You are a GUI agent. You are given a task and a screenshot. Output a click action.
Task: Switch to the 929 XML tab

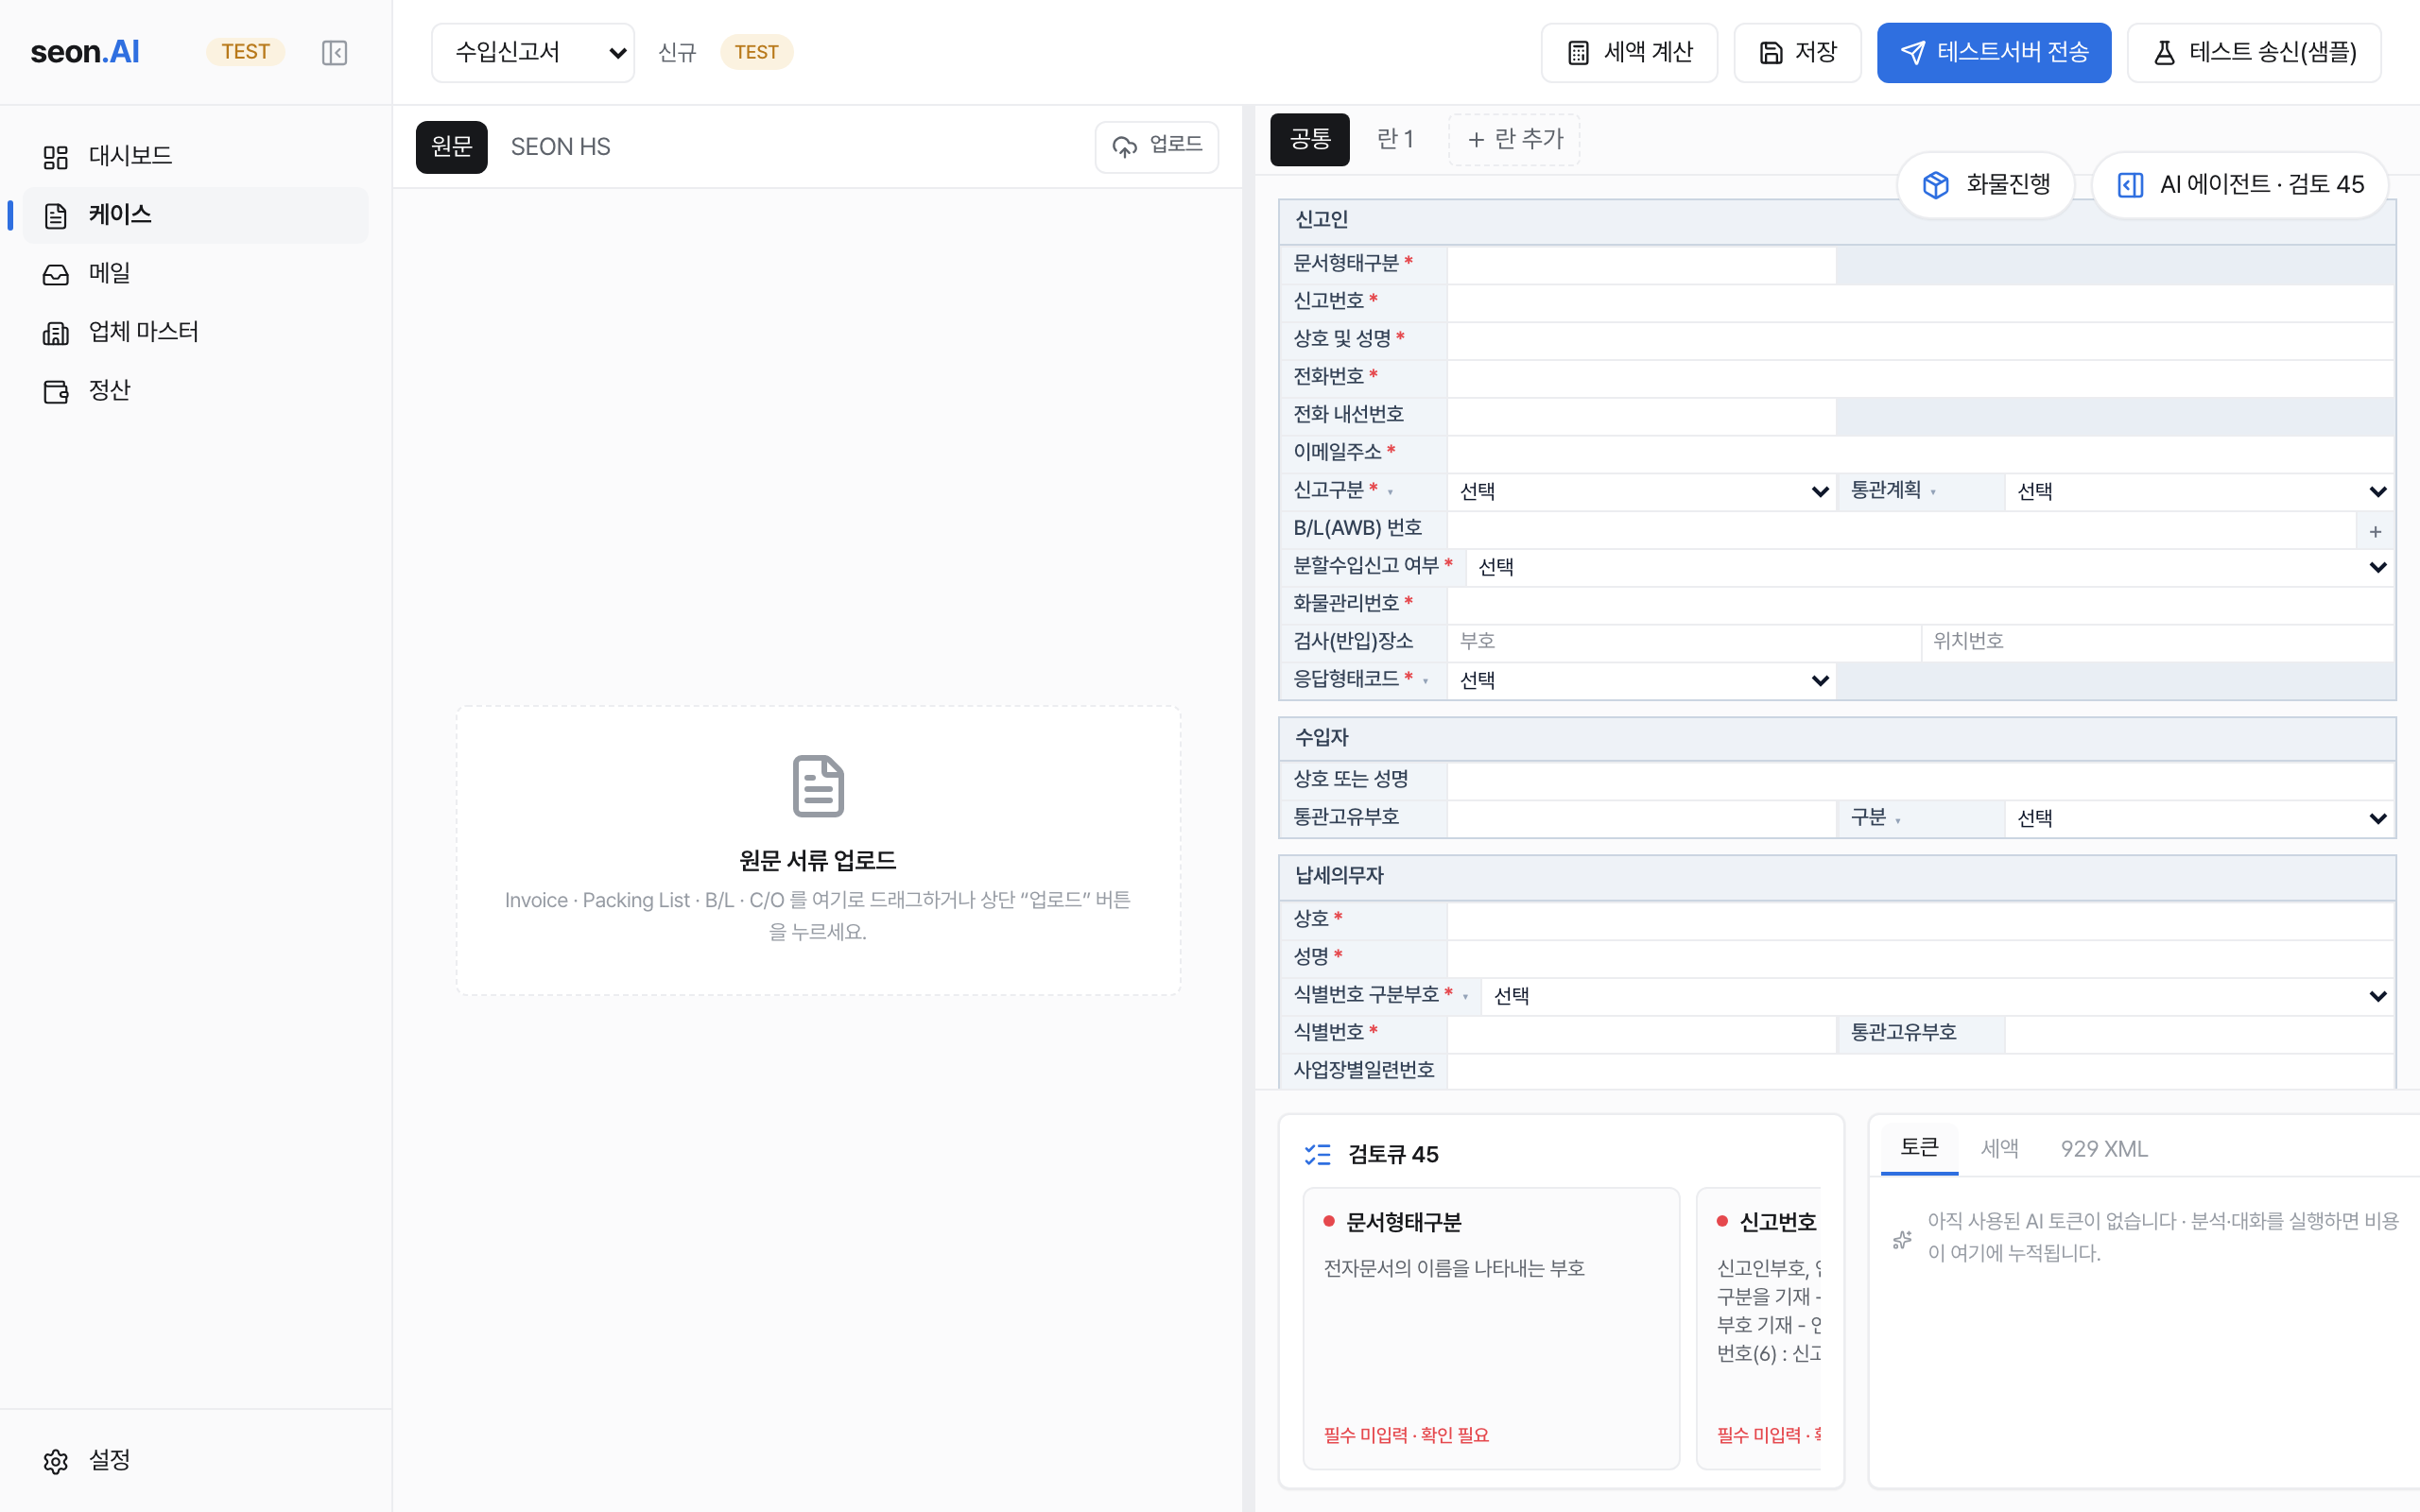coord(2104,1148)
